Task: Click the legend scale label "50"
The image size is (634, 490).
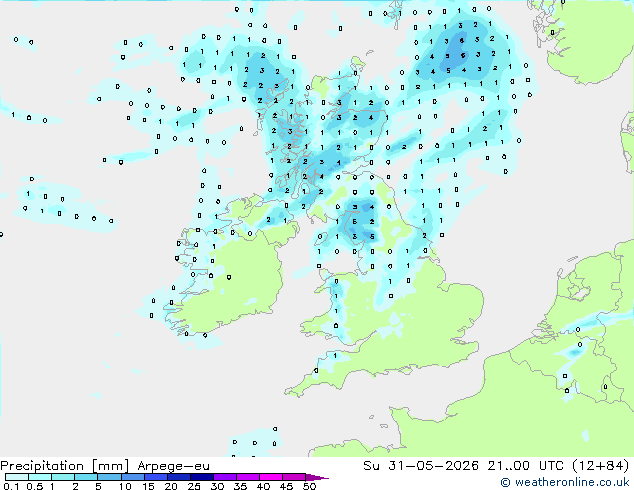Action: pos(309,486)
